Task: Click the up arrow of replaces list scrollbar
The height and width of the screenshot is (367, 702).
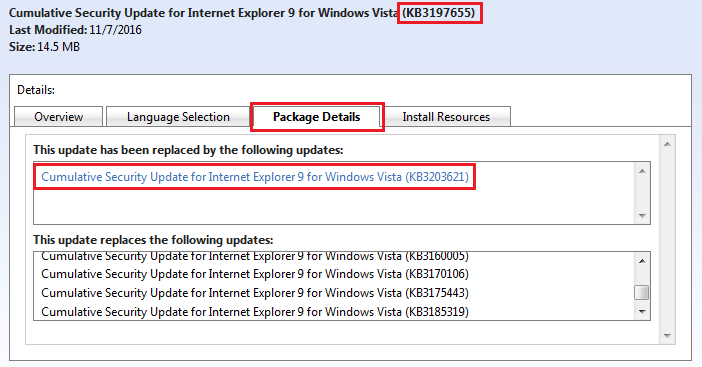Action: pos(642,261)
